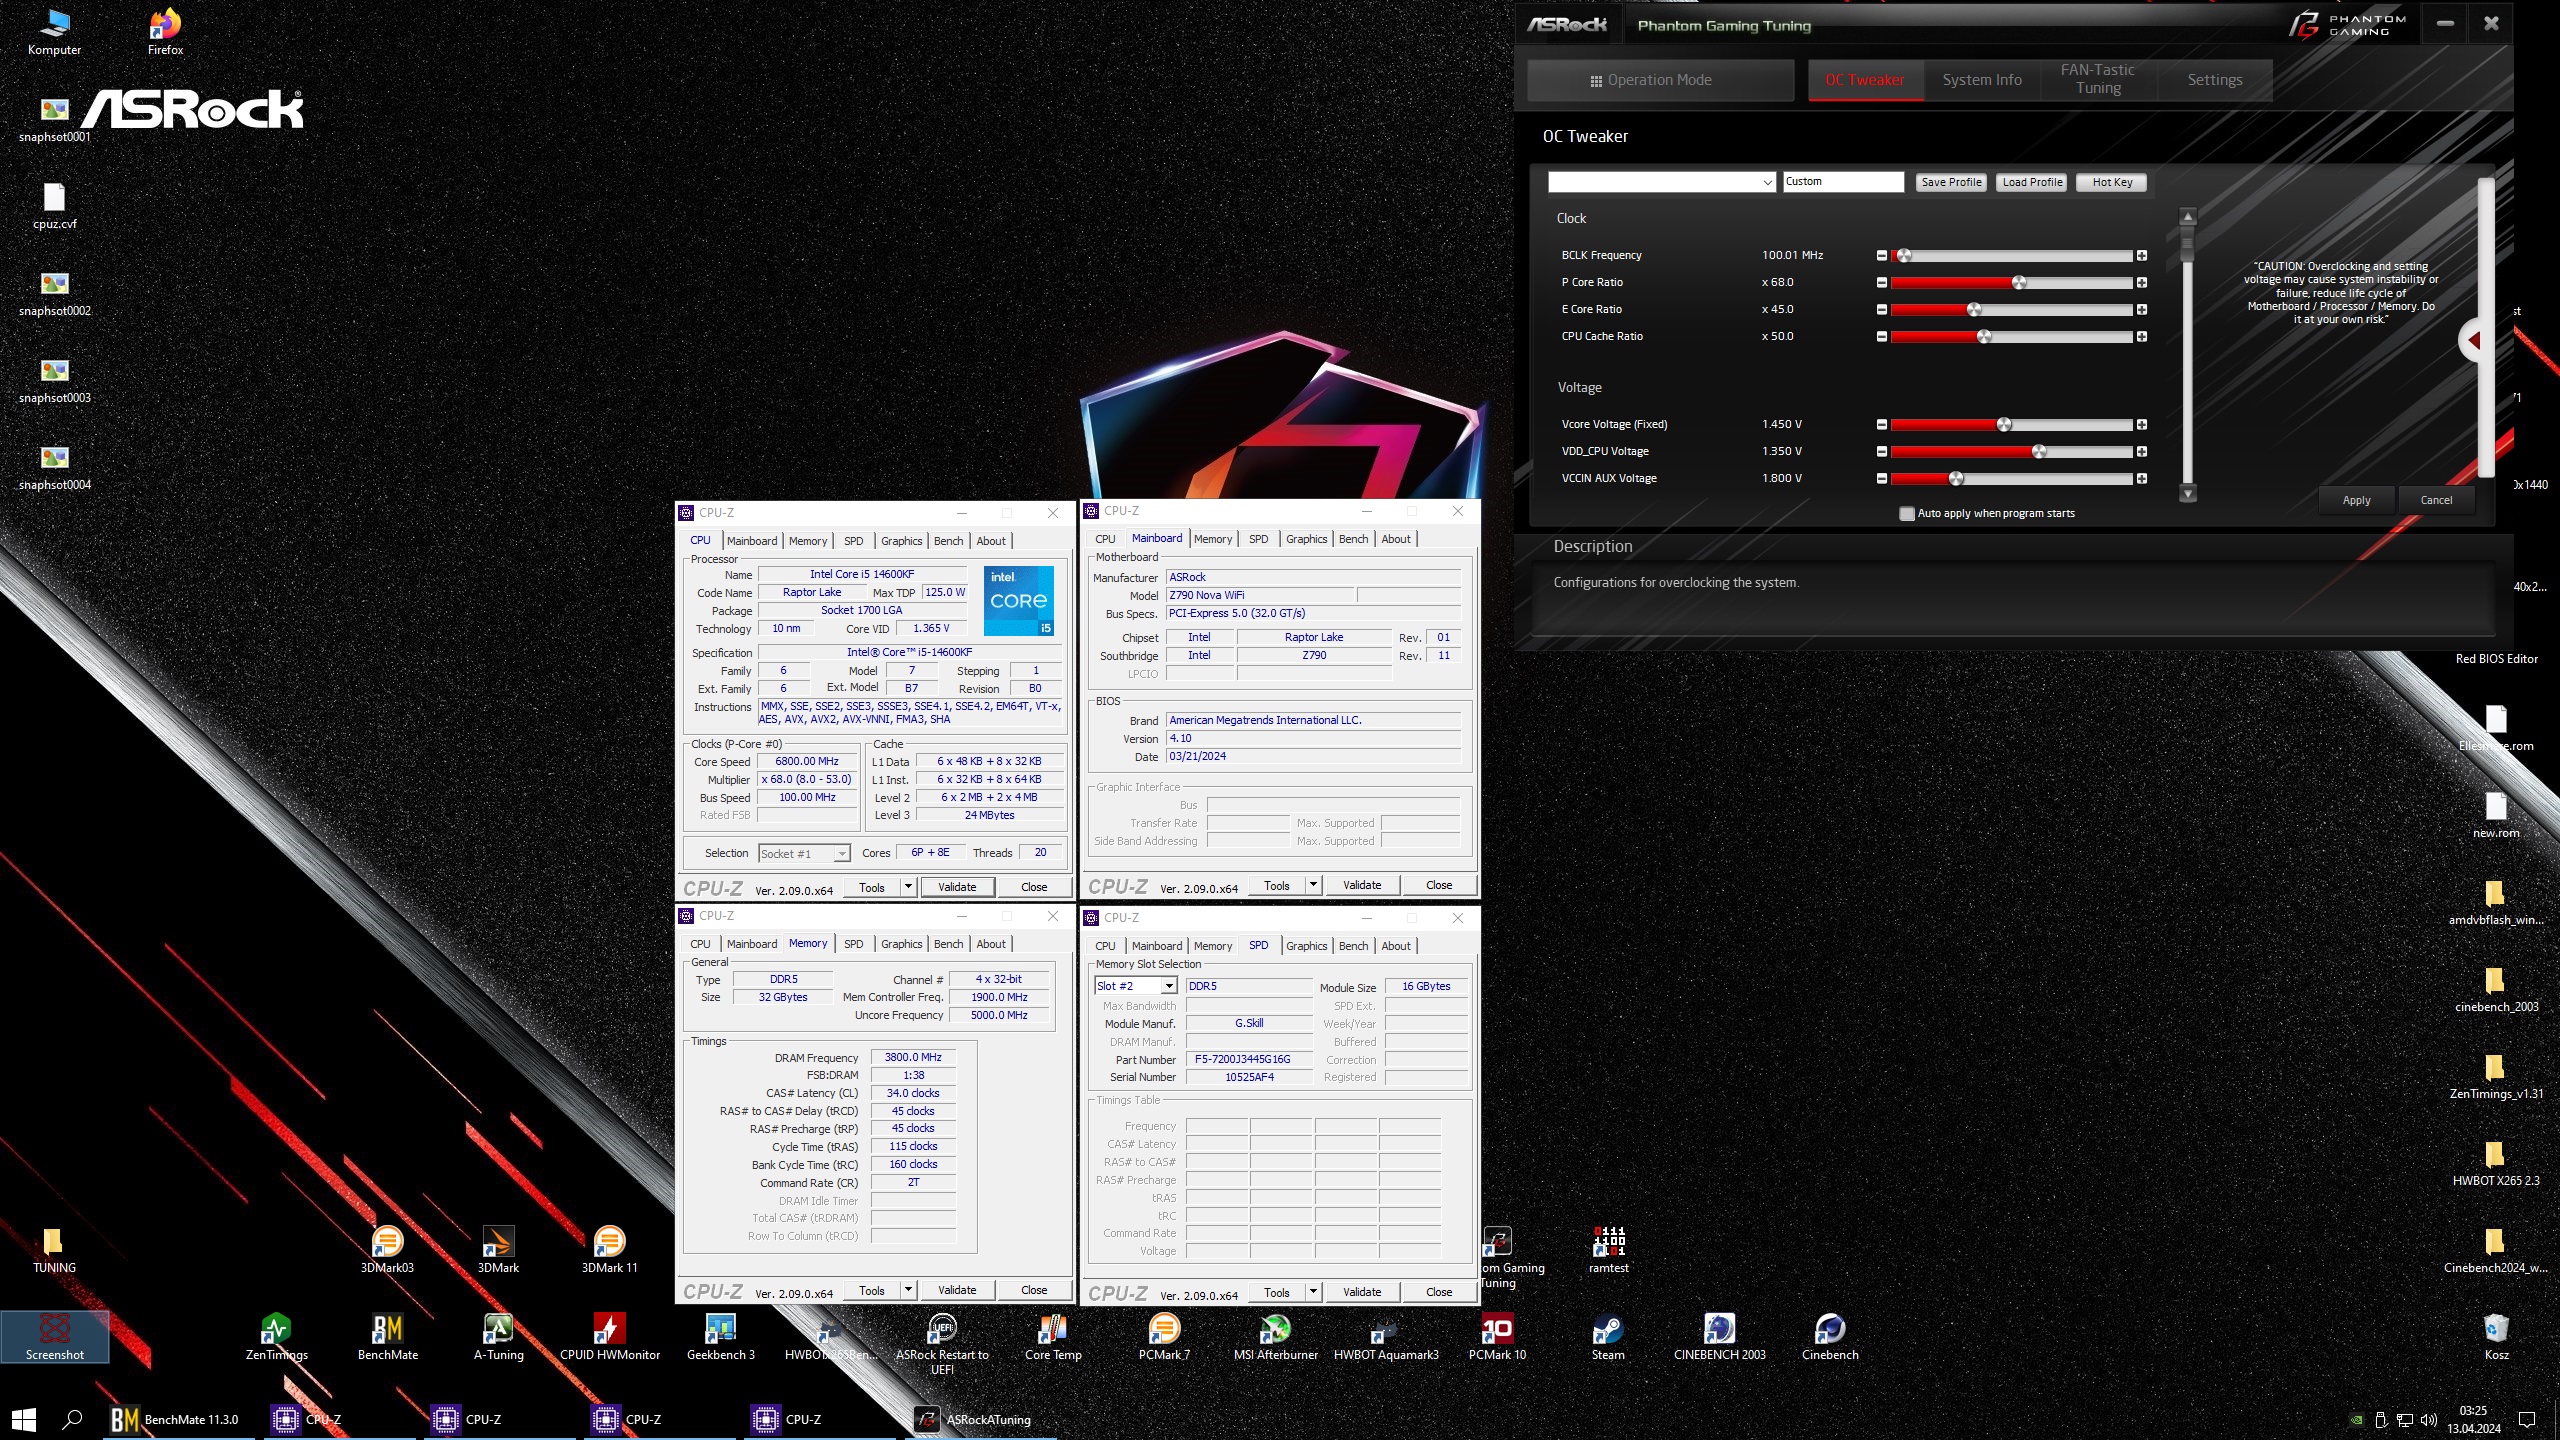Open the TUNING folder on desktop
2560x1440 pixels.
54,1250
